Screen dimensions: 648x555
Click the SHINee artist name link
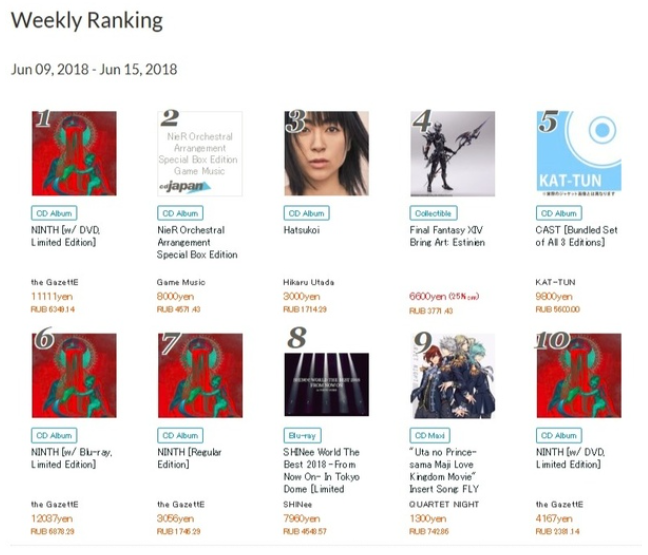coord(298,505)
